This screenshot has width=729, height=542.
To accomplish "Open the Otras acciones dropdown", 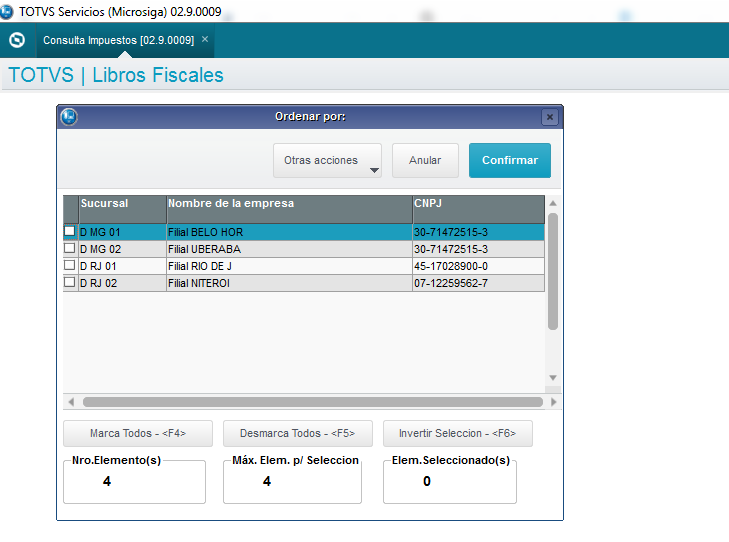I will click(327, 160).
